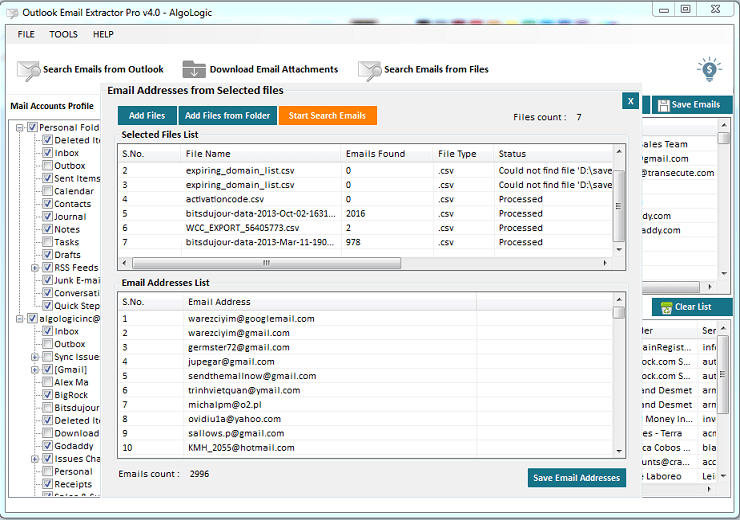
Task: Toggle the BigRock folder checkbox
Action: point(47,395)
